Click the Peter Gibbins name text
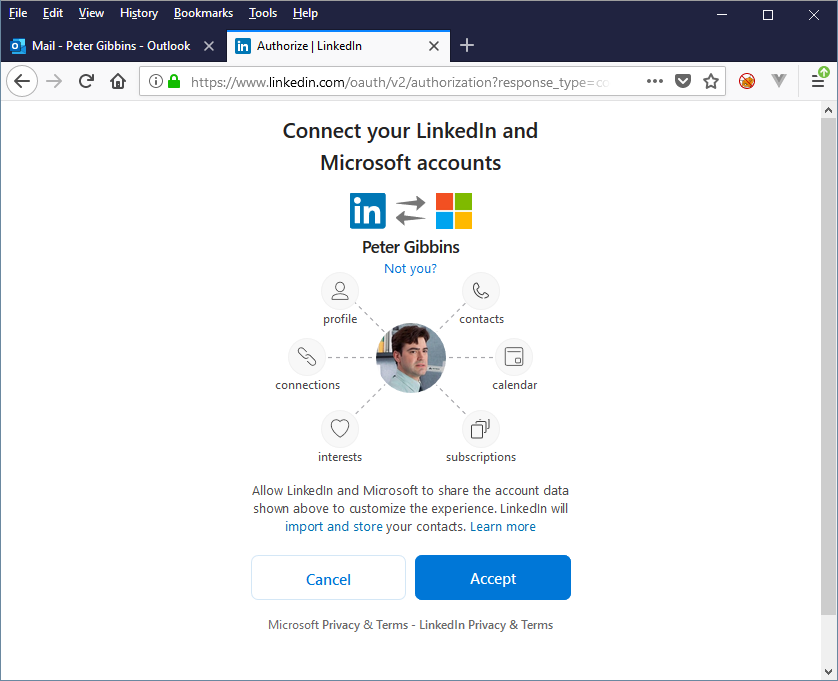The width and height of the screenshot is (838, 681). click(x=410, y=247)
